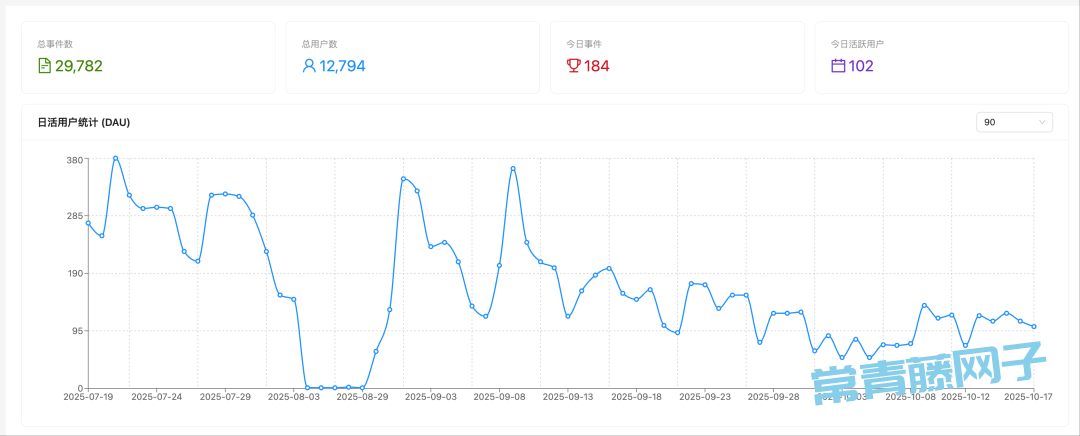The width and height of the screenshot is (1080, 436).
Task: Click today's active users count 102
Action: (x=860, y=66)
